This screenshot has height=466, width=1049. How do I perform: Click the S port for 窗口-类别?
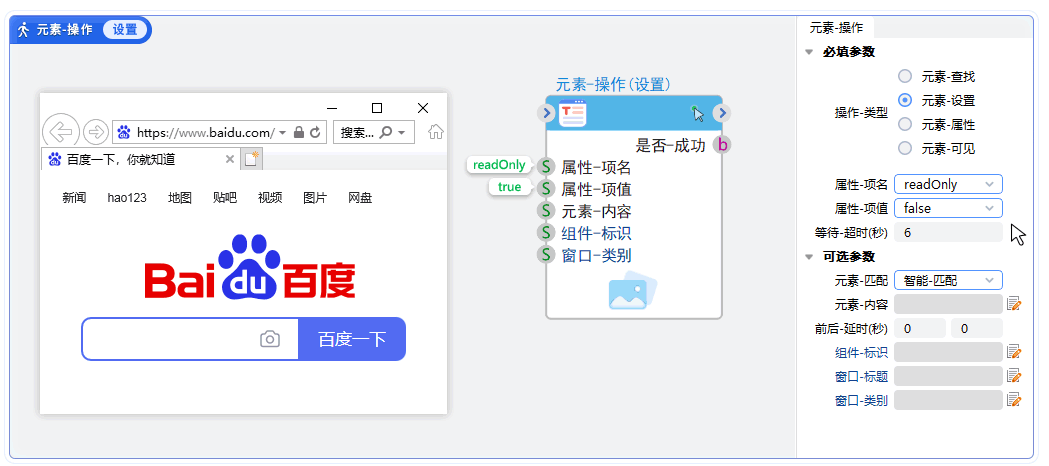(546, 255)
